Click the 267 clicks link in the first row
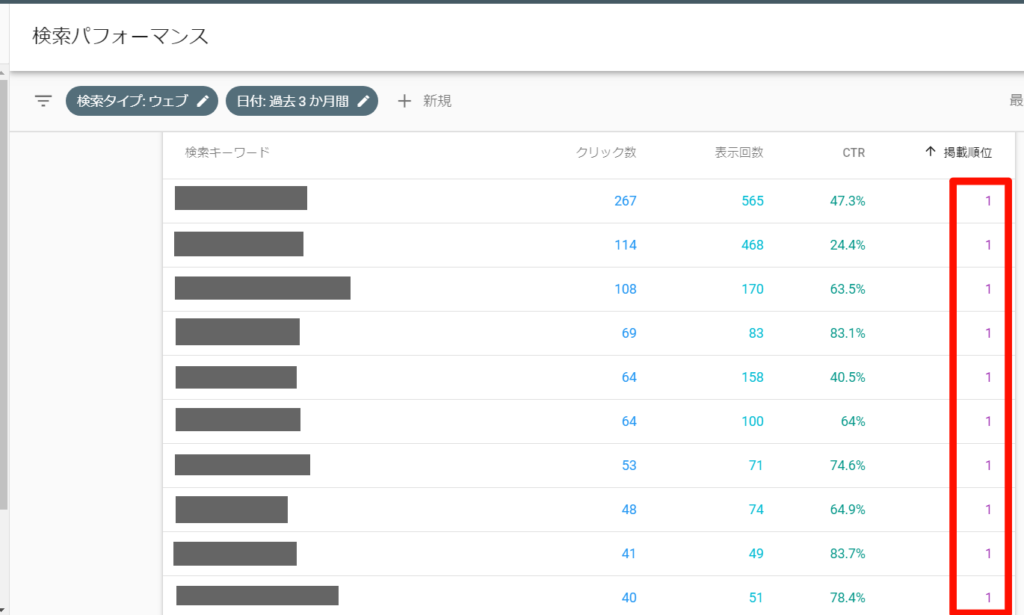 click(625, 199)
